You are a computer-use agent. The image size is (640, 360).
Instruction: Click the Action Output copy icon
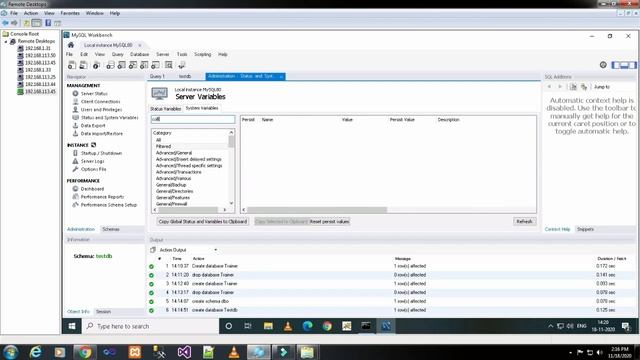(x=153, y=250)
